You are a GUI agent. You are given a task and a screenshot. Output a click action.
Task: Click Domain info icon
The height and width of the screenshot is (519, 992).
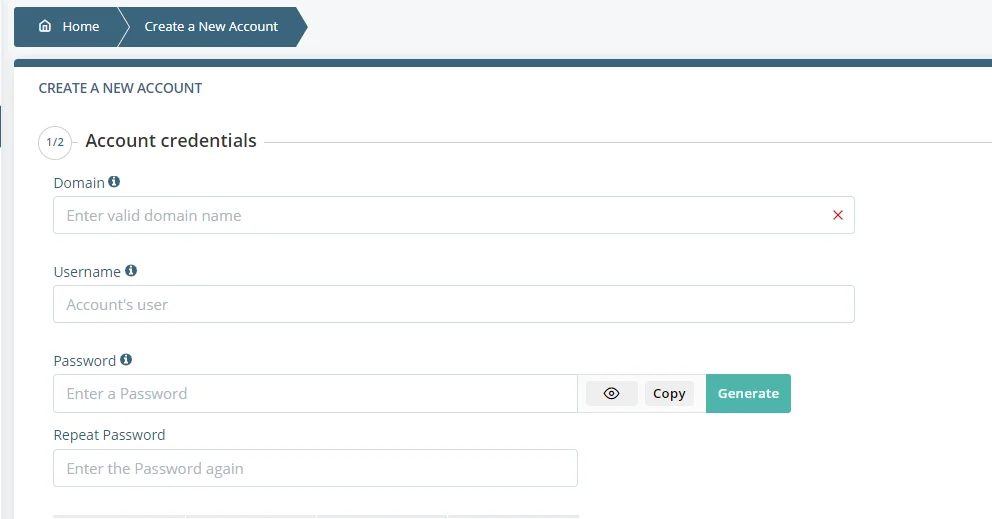pyautogui.click(x=114, y=182)
